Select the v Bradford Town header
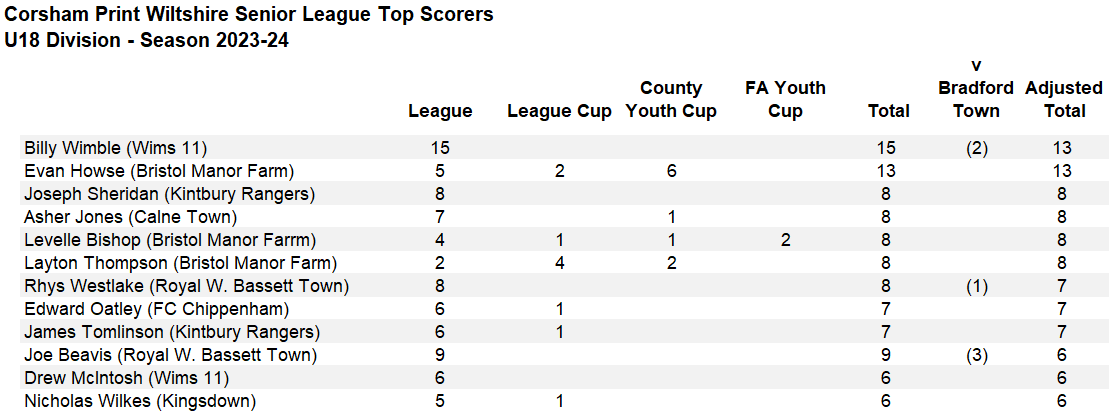The width and height of the screenshot is (1109, 412). pos(976,88)
